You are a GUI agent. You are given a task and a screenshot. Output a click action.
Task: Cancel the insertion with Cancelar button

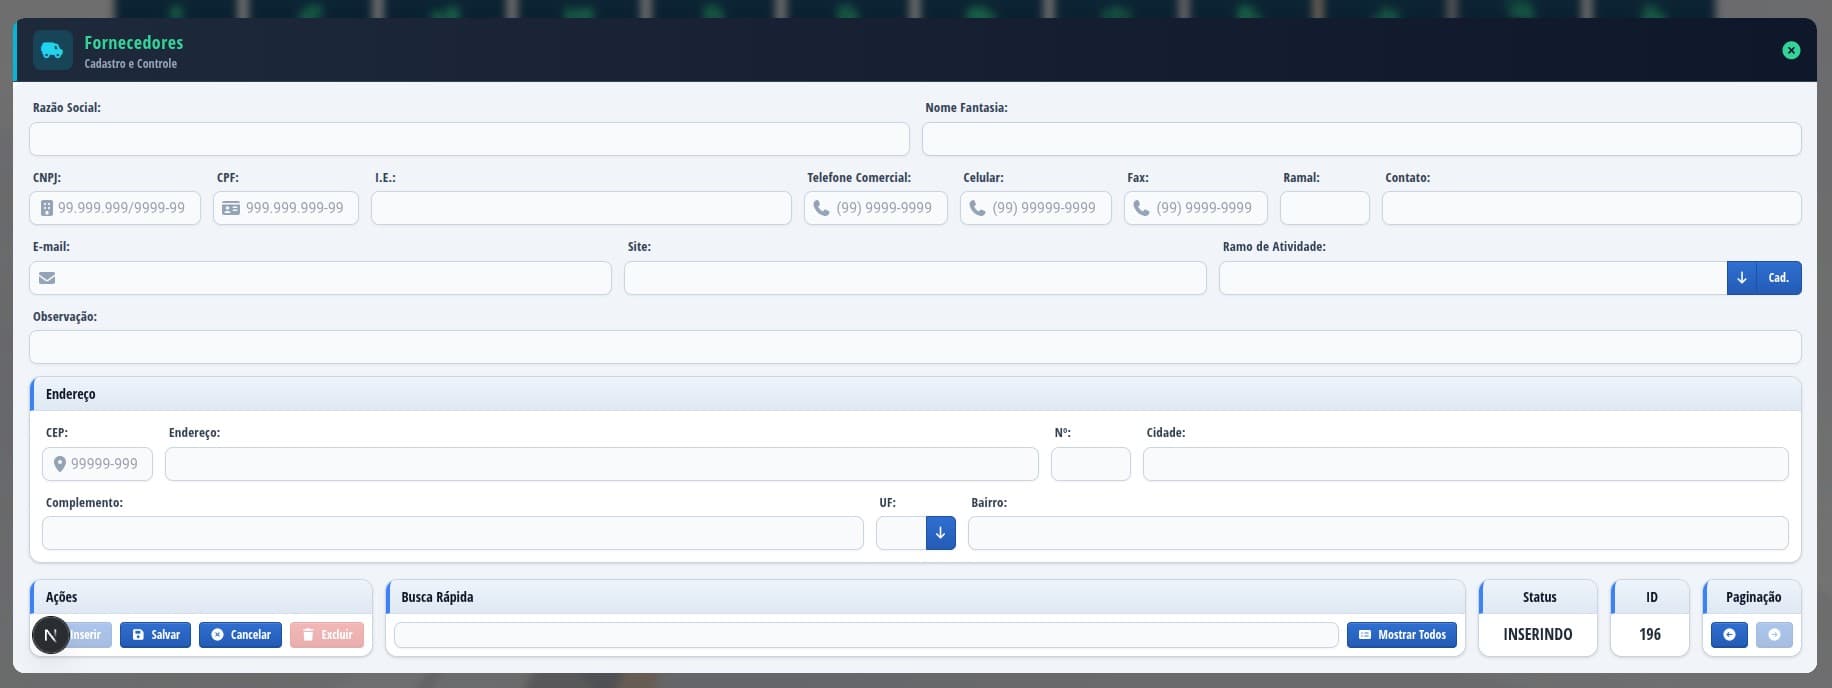[x=240, y=635]
